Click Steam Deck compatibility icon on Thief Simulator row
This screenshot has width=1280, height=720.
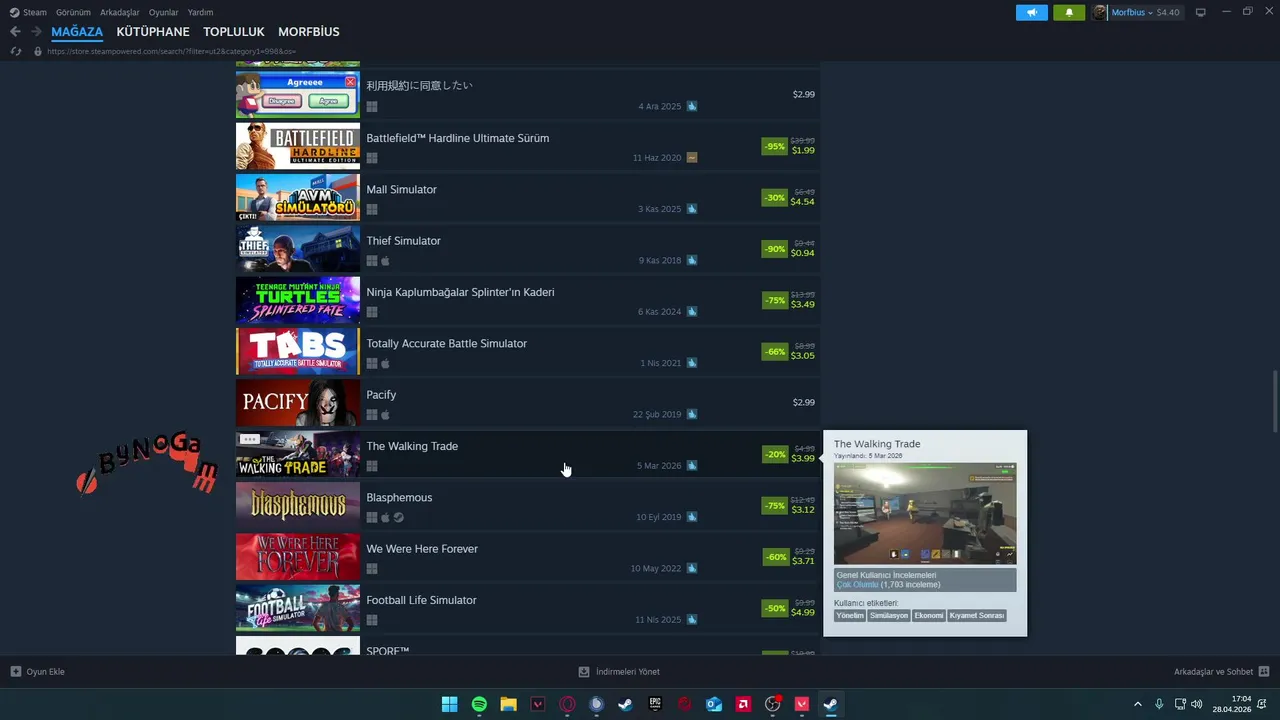click(x=692, y=260)
